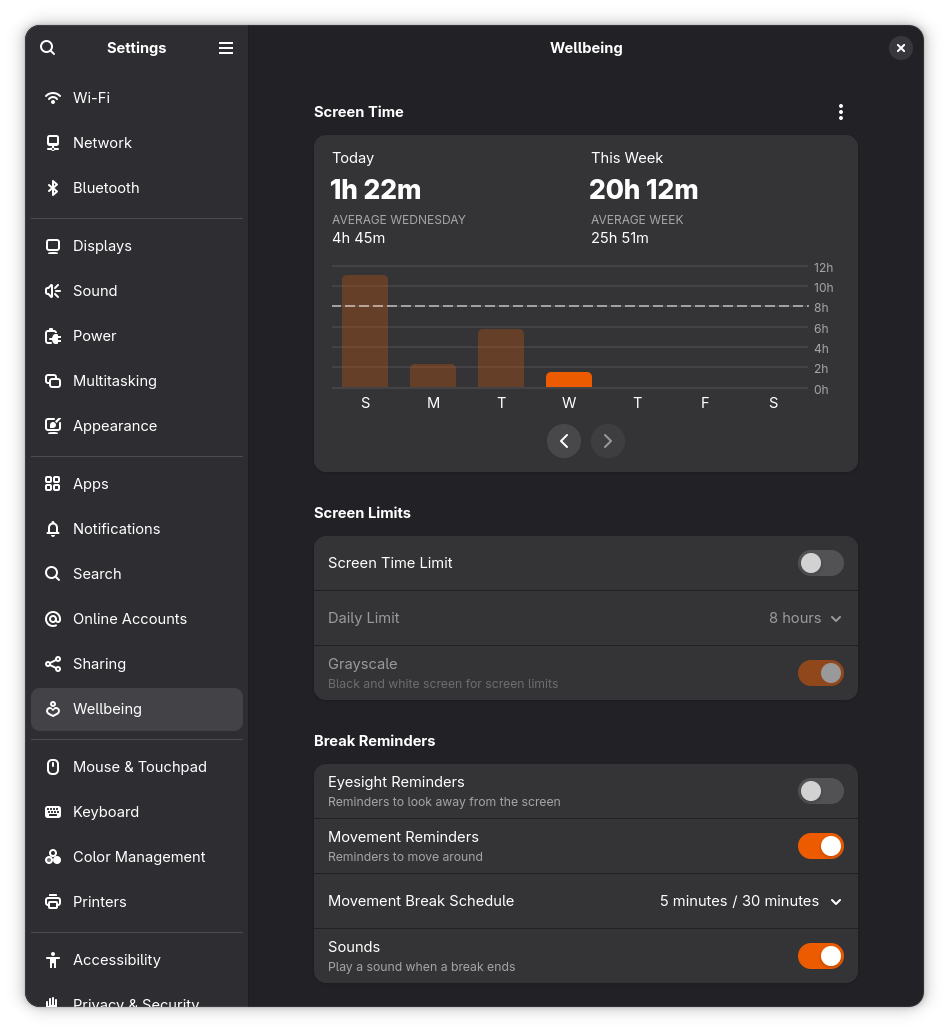Go to Mouse & Touchpad settings
The height and width of the screenshot is (1032, 949).
tap(139, 767)
